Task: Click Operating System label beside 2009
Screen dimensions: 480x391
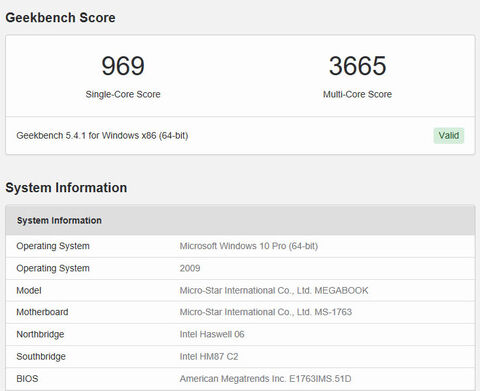Action: click(x=53, y=268)
